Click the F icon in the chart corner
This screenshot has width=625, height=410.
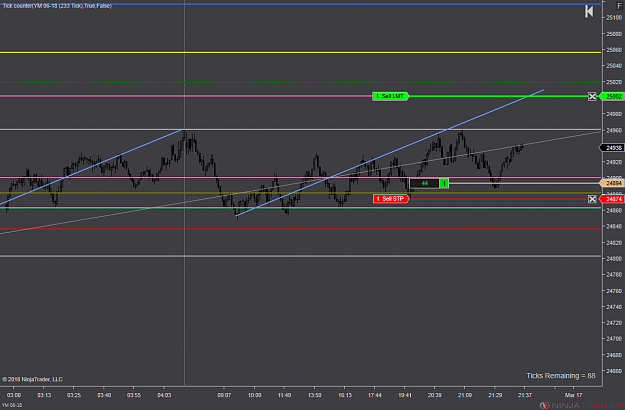point(619,6)
